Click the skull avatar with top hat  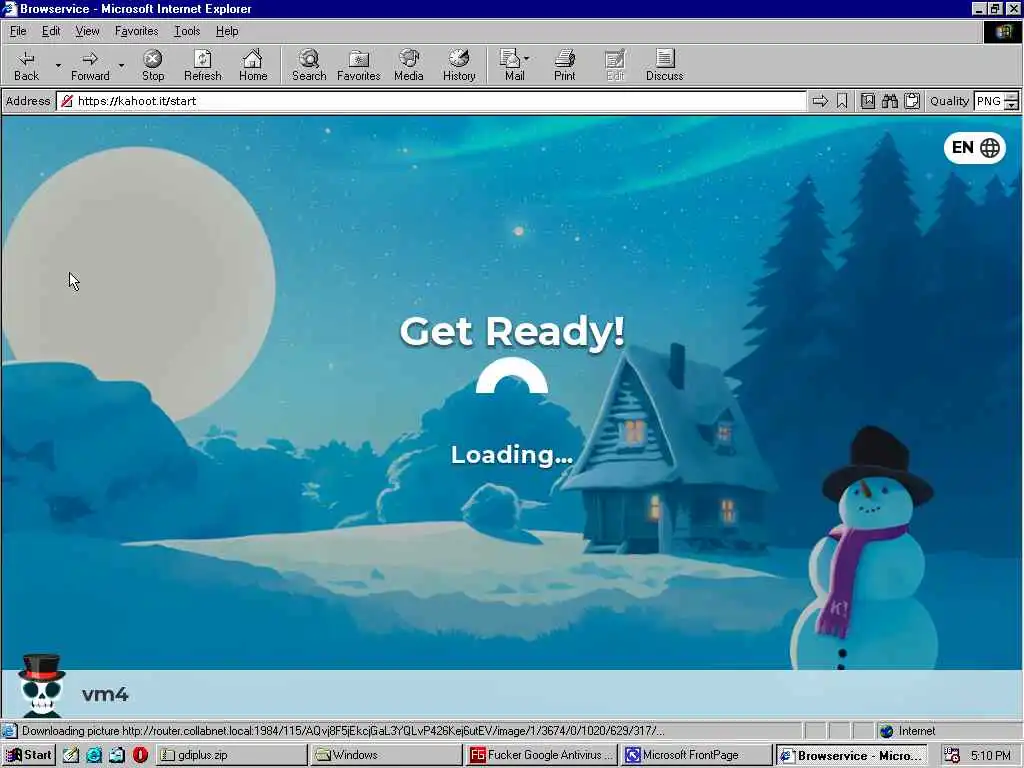coord(41,686)
